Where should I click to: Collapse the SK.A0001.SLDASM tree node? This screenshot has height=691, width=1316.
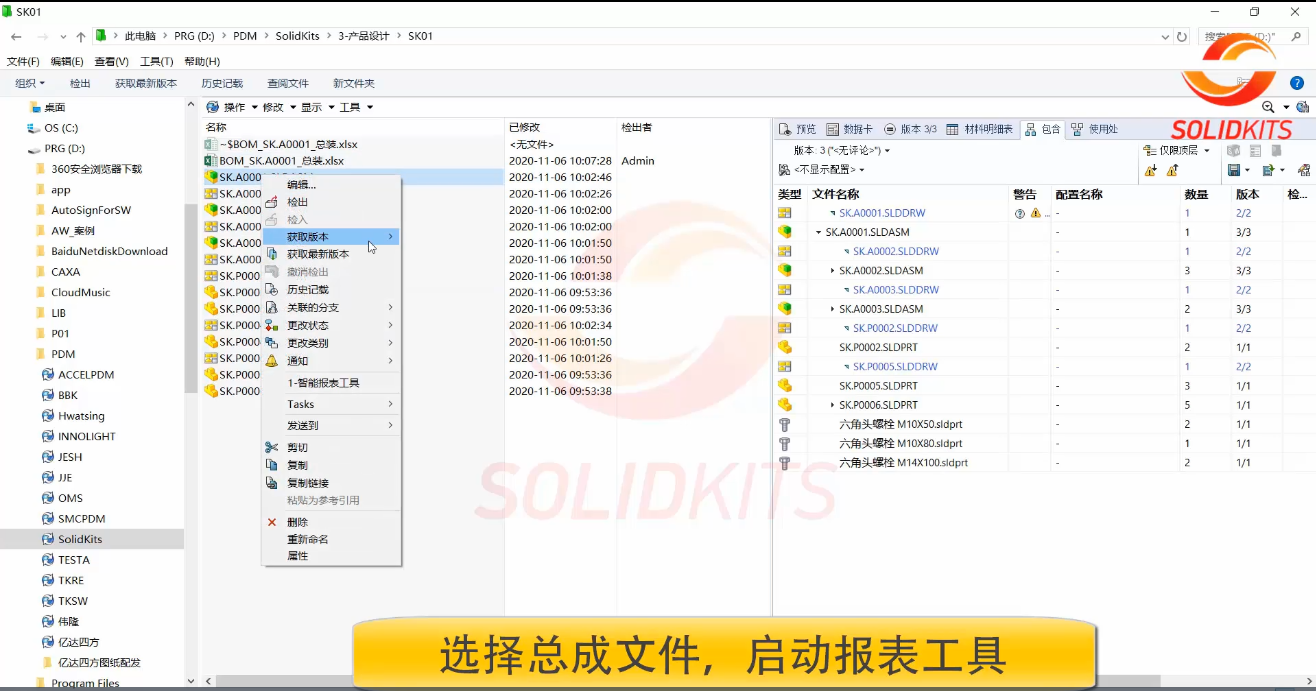(818, 232)
